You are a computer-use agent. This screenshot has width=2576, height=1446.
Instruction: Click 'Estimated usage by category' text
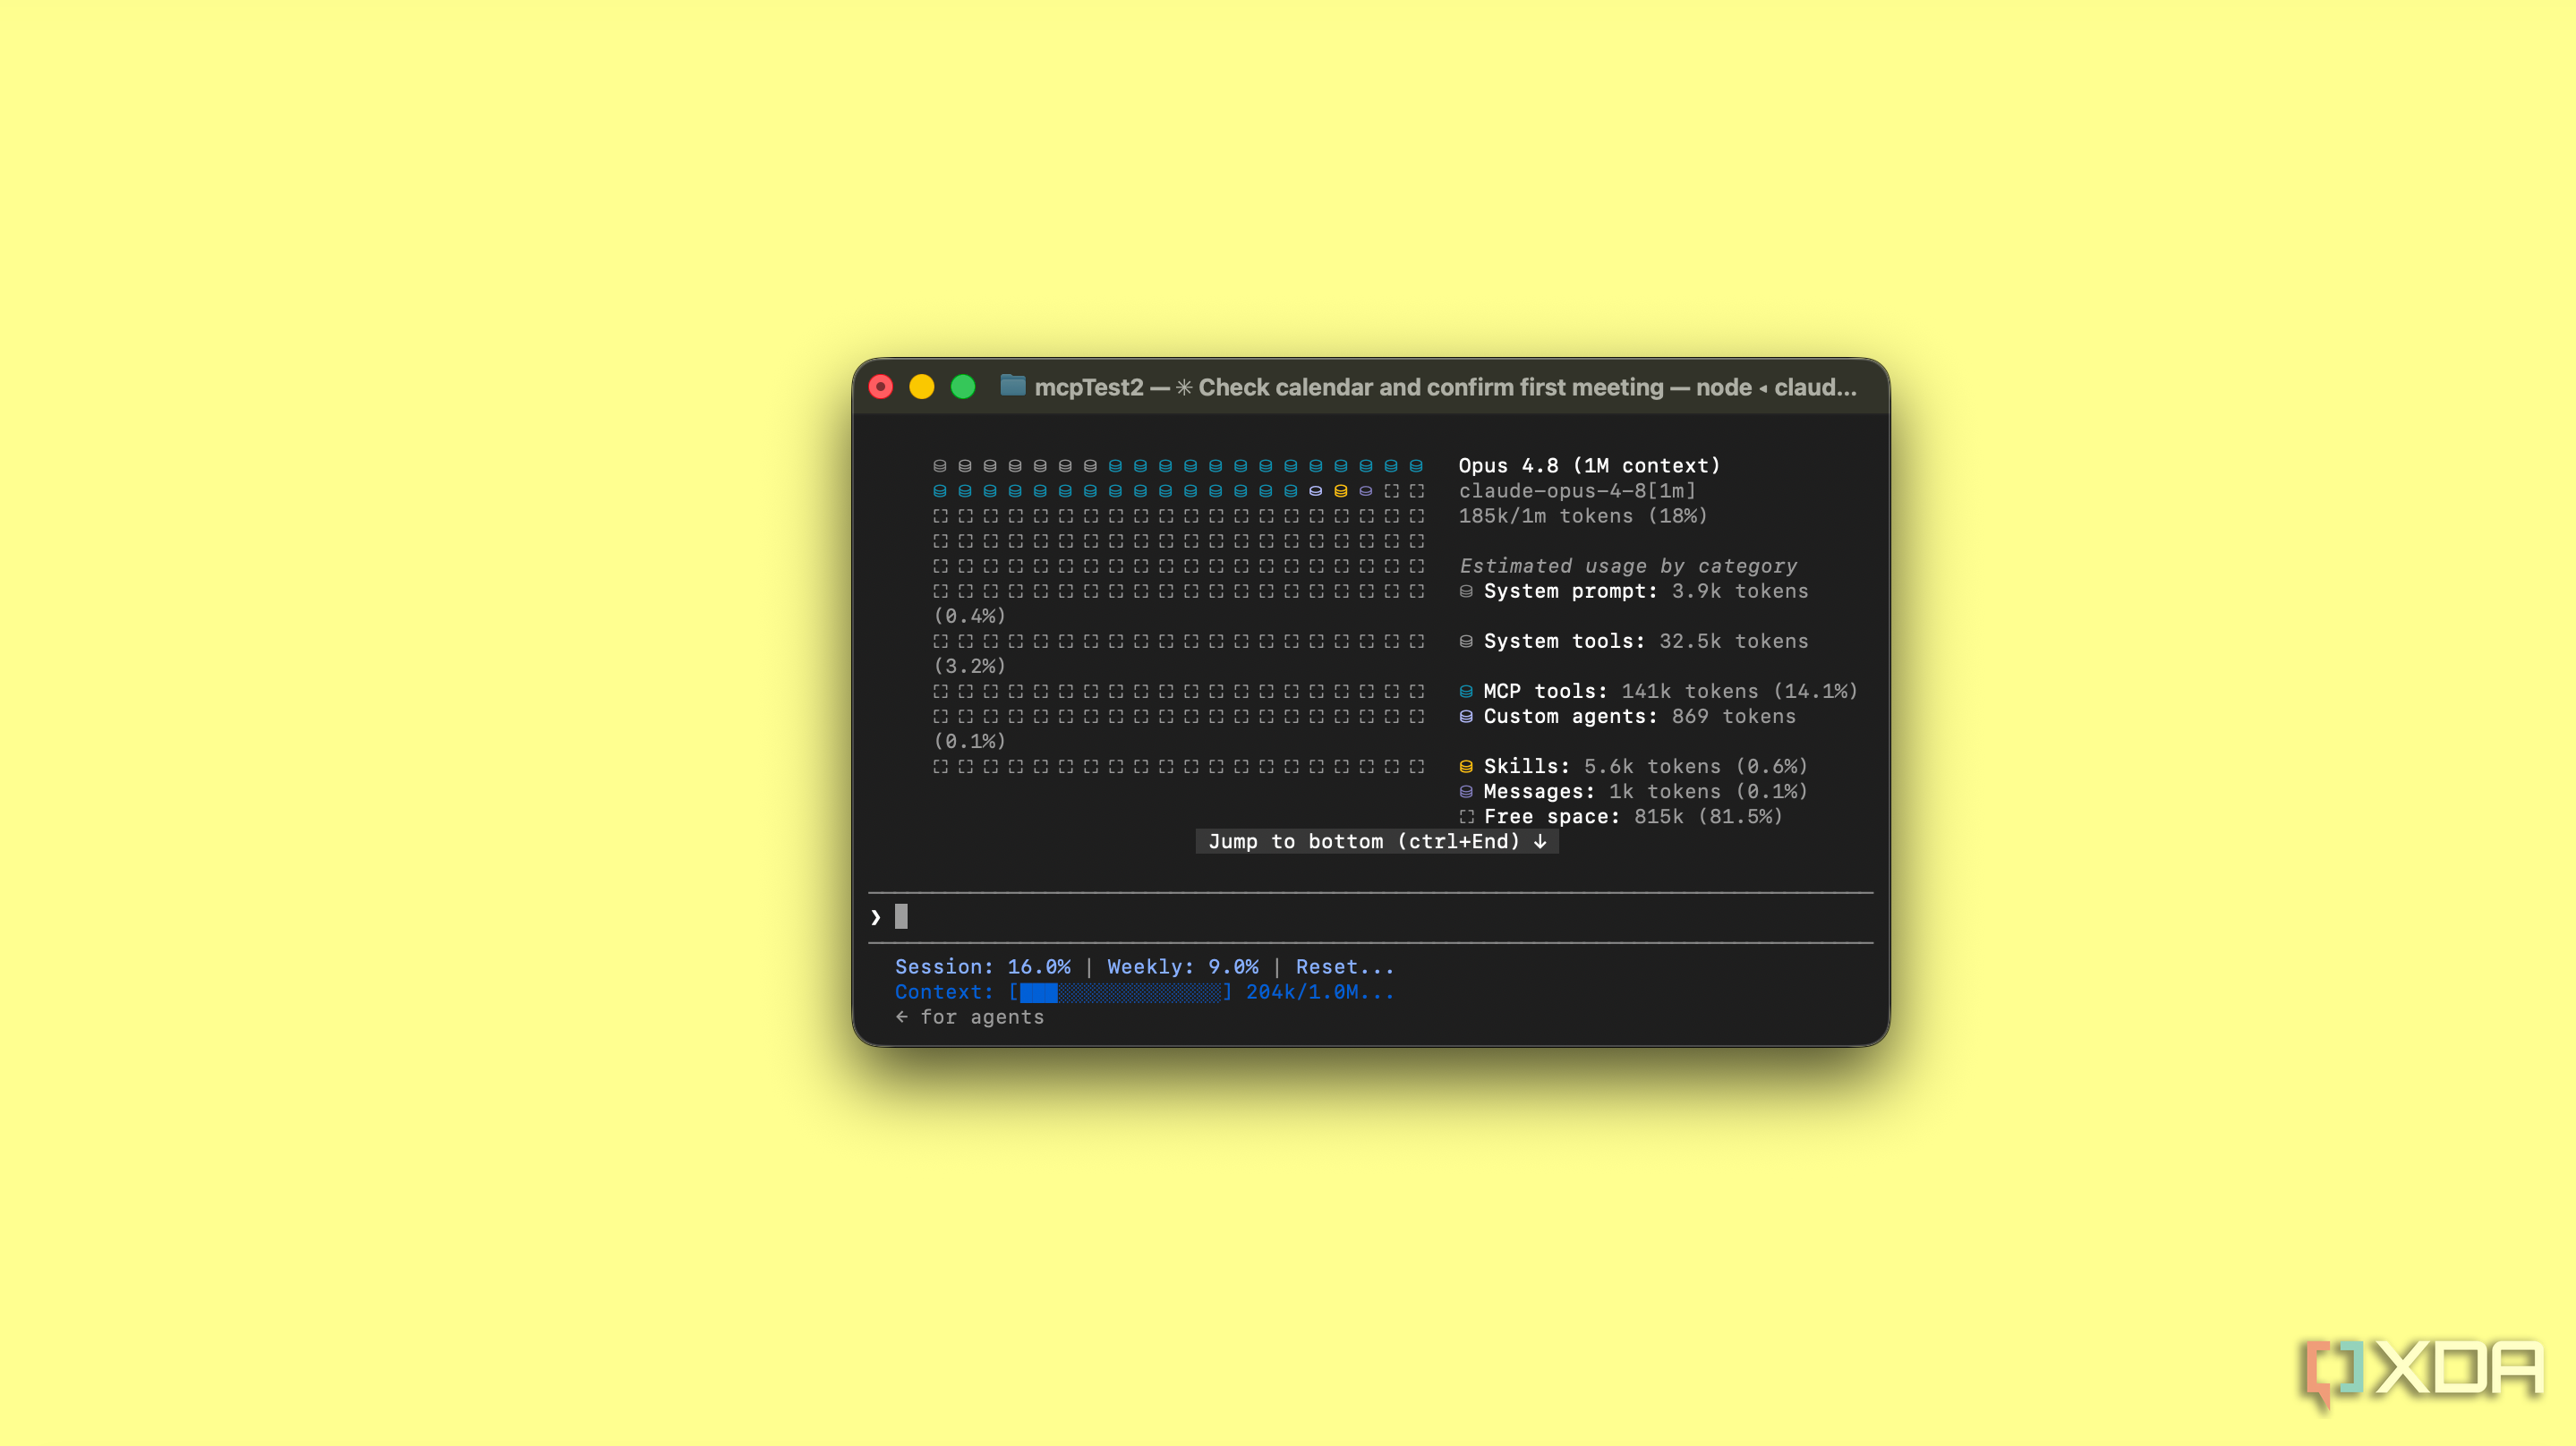click(x=1628, y=566)
